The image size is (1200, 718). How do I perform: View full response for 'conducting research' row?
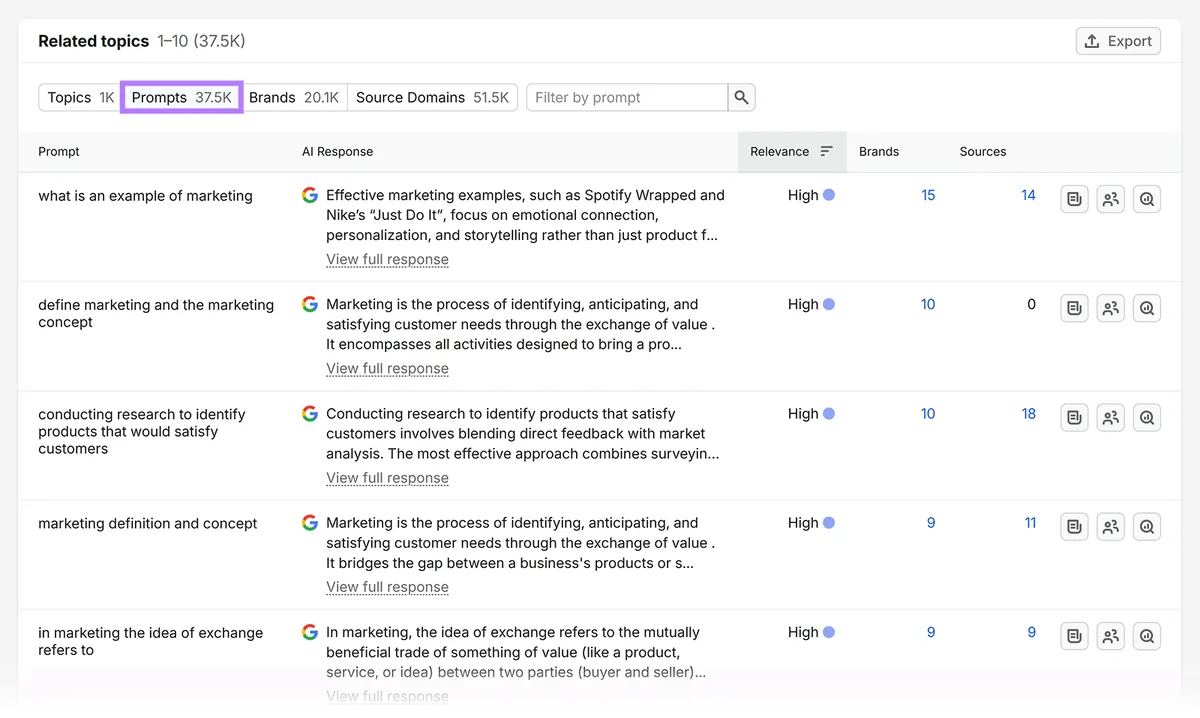click(387, 478)
